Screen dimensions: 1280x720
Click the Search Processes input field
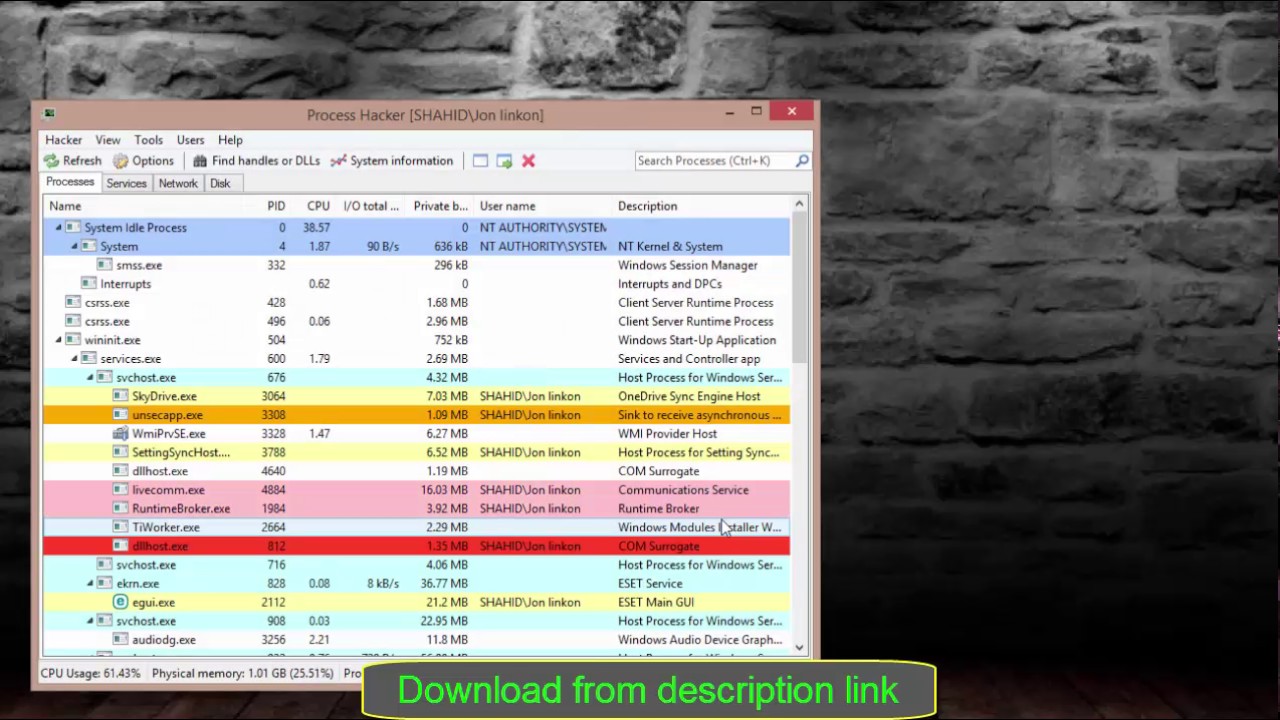point(714,161)
